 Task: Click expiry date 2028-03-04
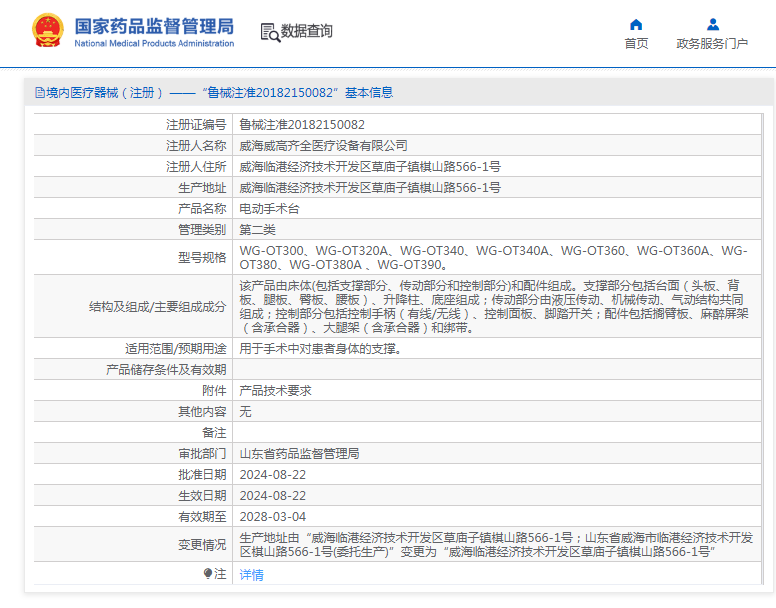click(x=273, y=516)
